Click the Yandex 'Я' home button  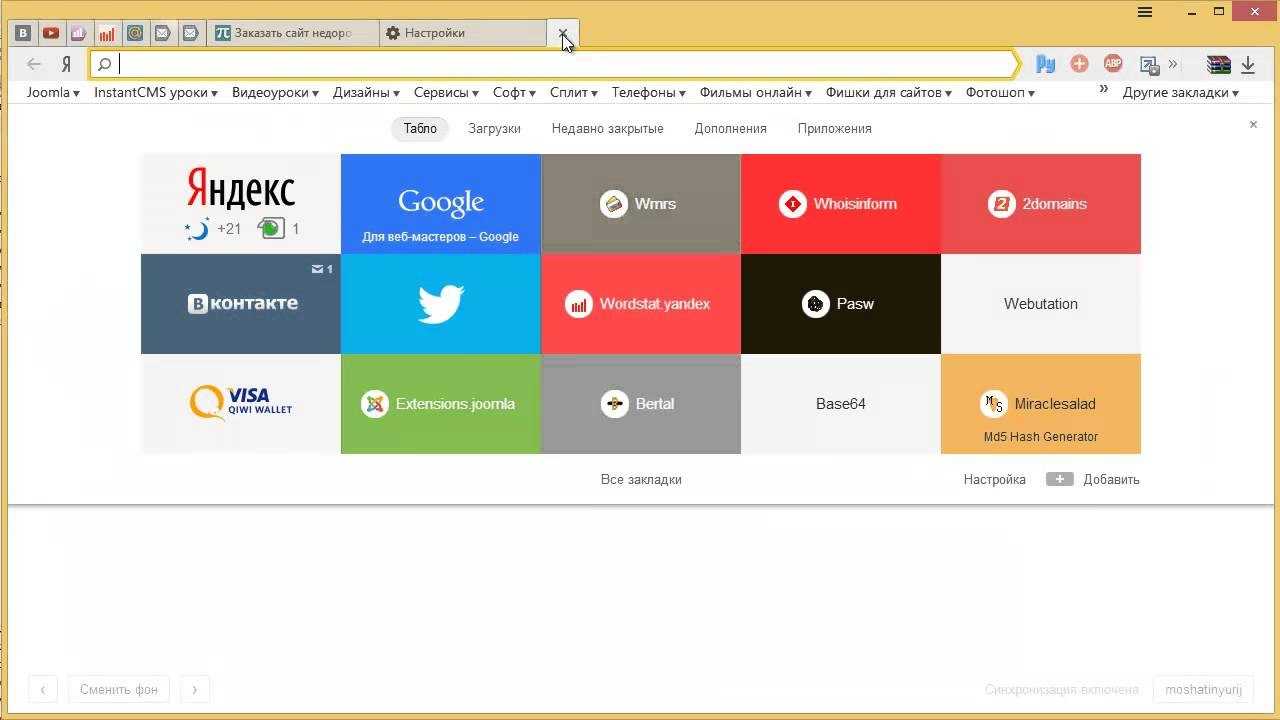point(66,64)
